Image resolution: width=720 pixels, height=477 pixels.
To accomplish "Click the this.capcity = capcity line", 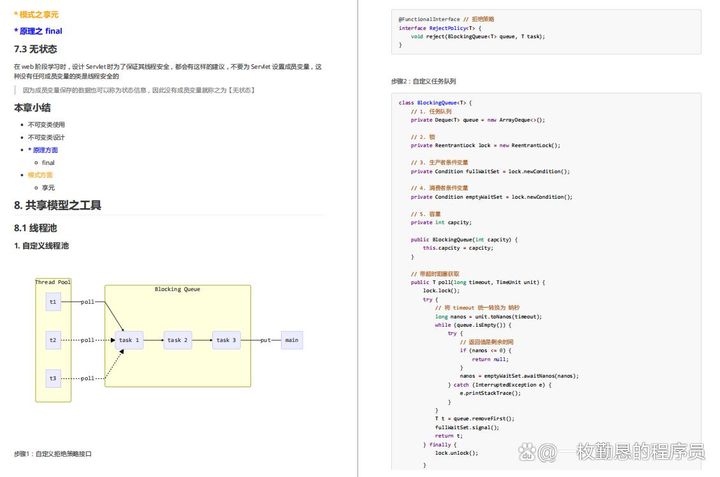I will pos(458,248).
